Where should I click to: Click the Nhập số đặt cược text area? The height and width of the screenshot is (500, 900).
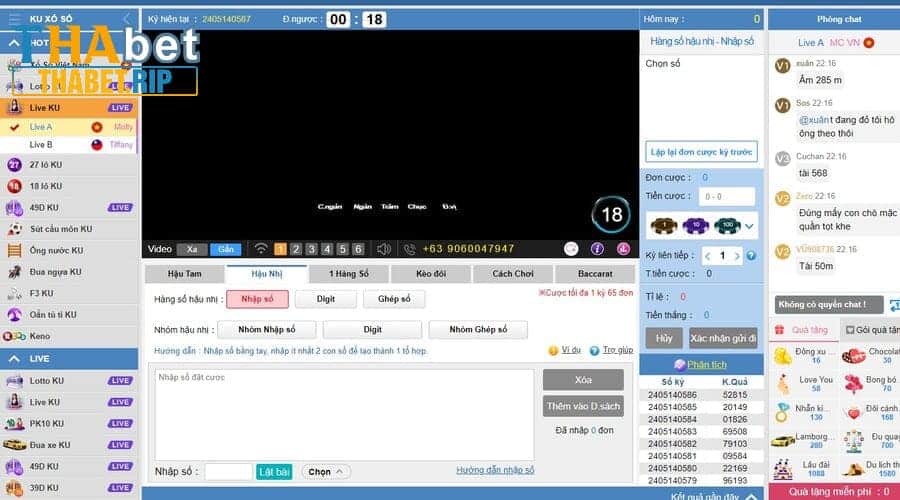pos(344,415)
